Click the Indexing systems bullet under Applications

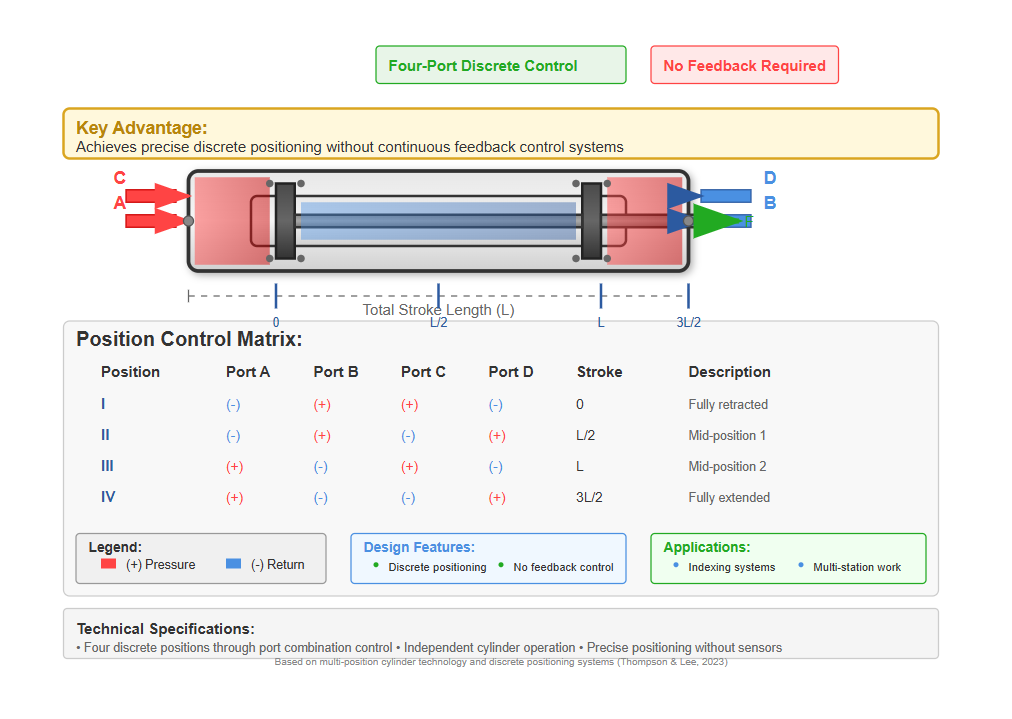click(731, 567)
